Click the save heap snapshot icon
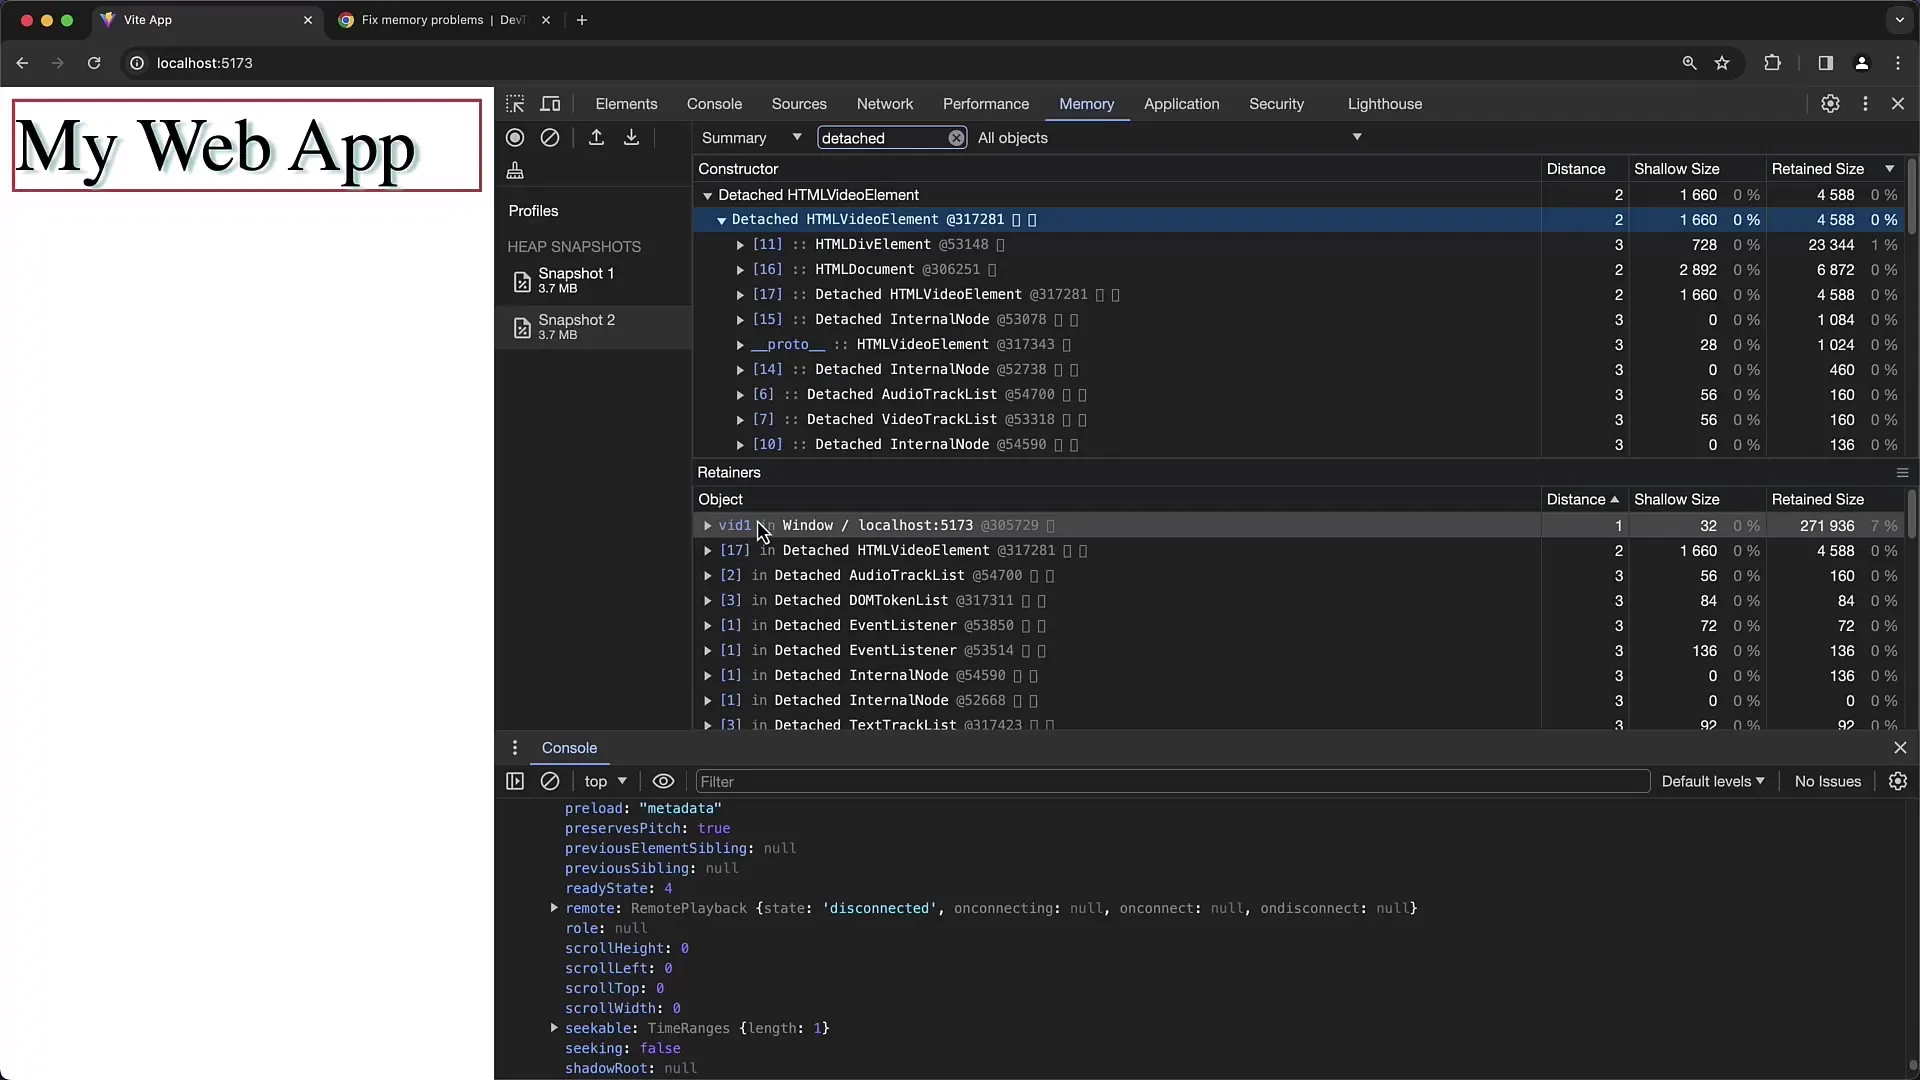This screenshot has width=1920, height=1080. click(630, 137)
